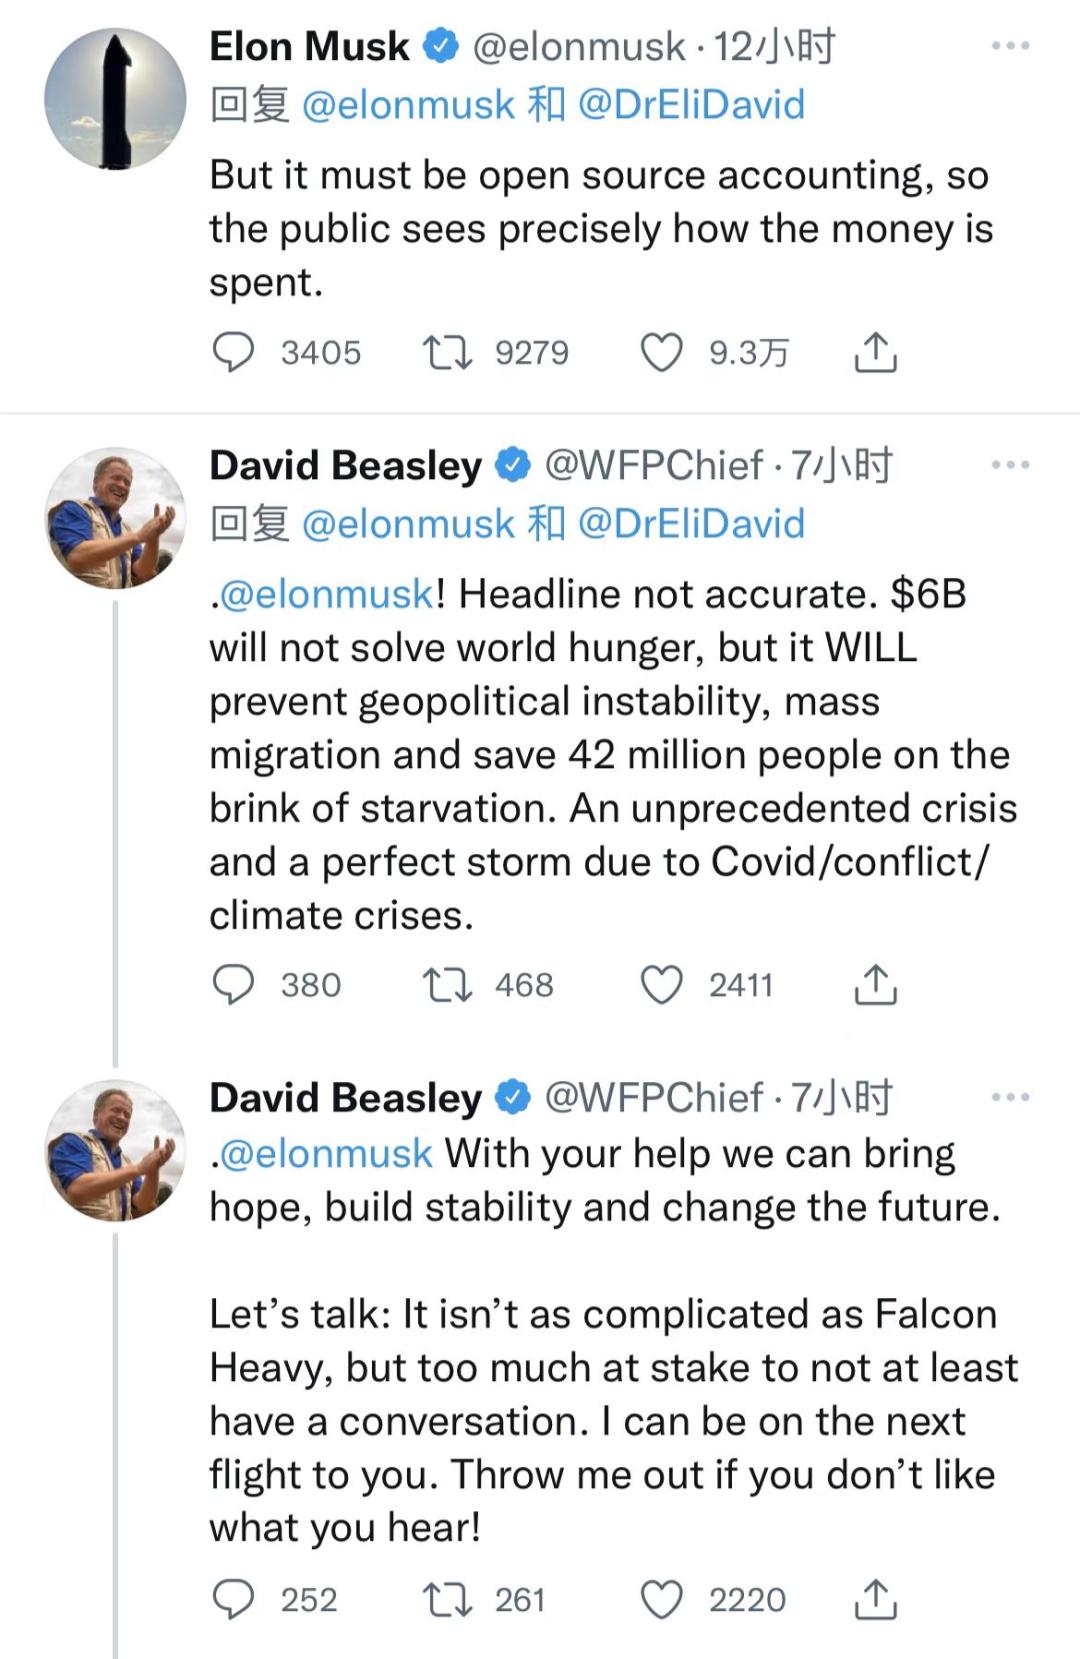Open @elonmusk mention starting 'Headline not accurate' tweet

[x=325, y=594]
